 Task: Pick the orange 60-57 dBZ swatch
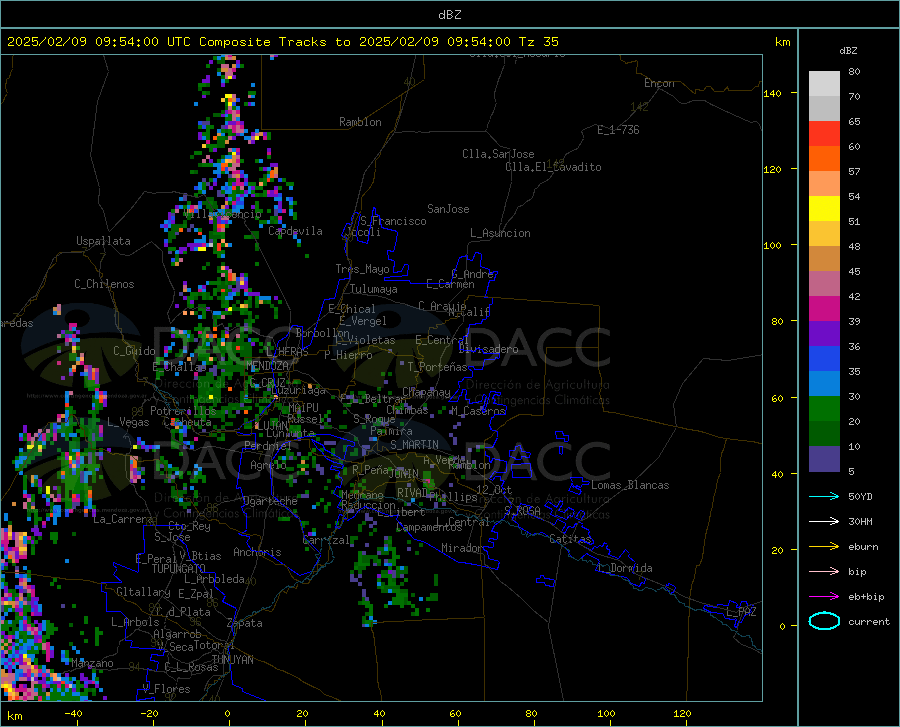[824, 159]
